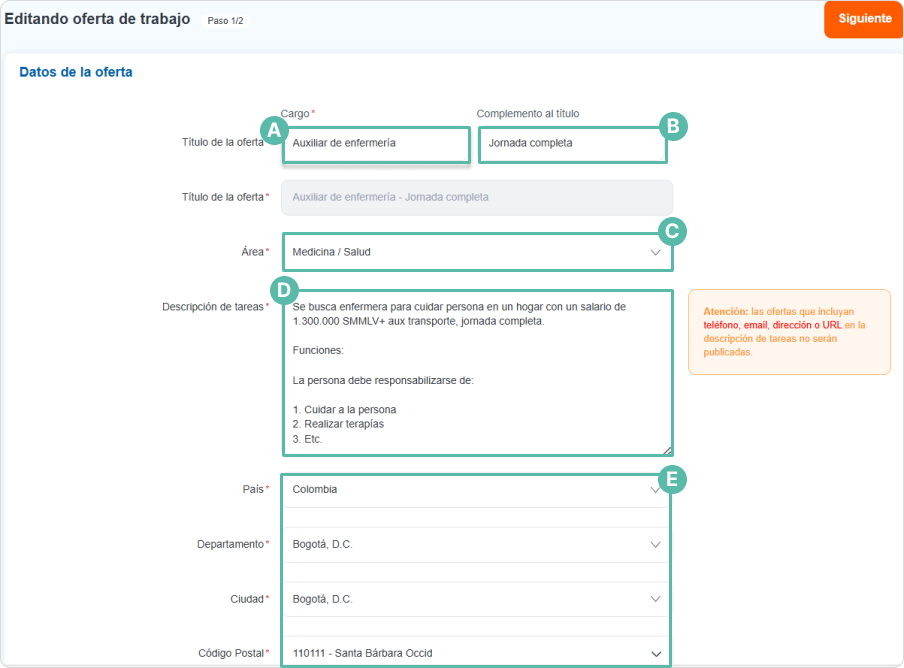Click the green marker labeled C
The image size is (904, 668).
pos(673,232)
